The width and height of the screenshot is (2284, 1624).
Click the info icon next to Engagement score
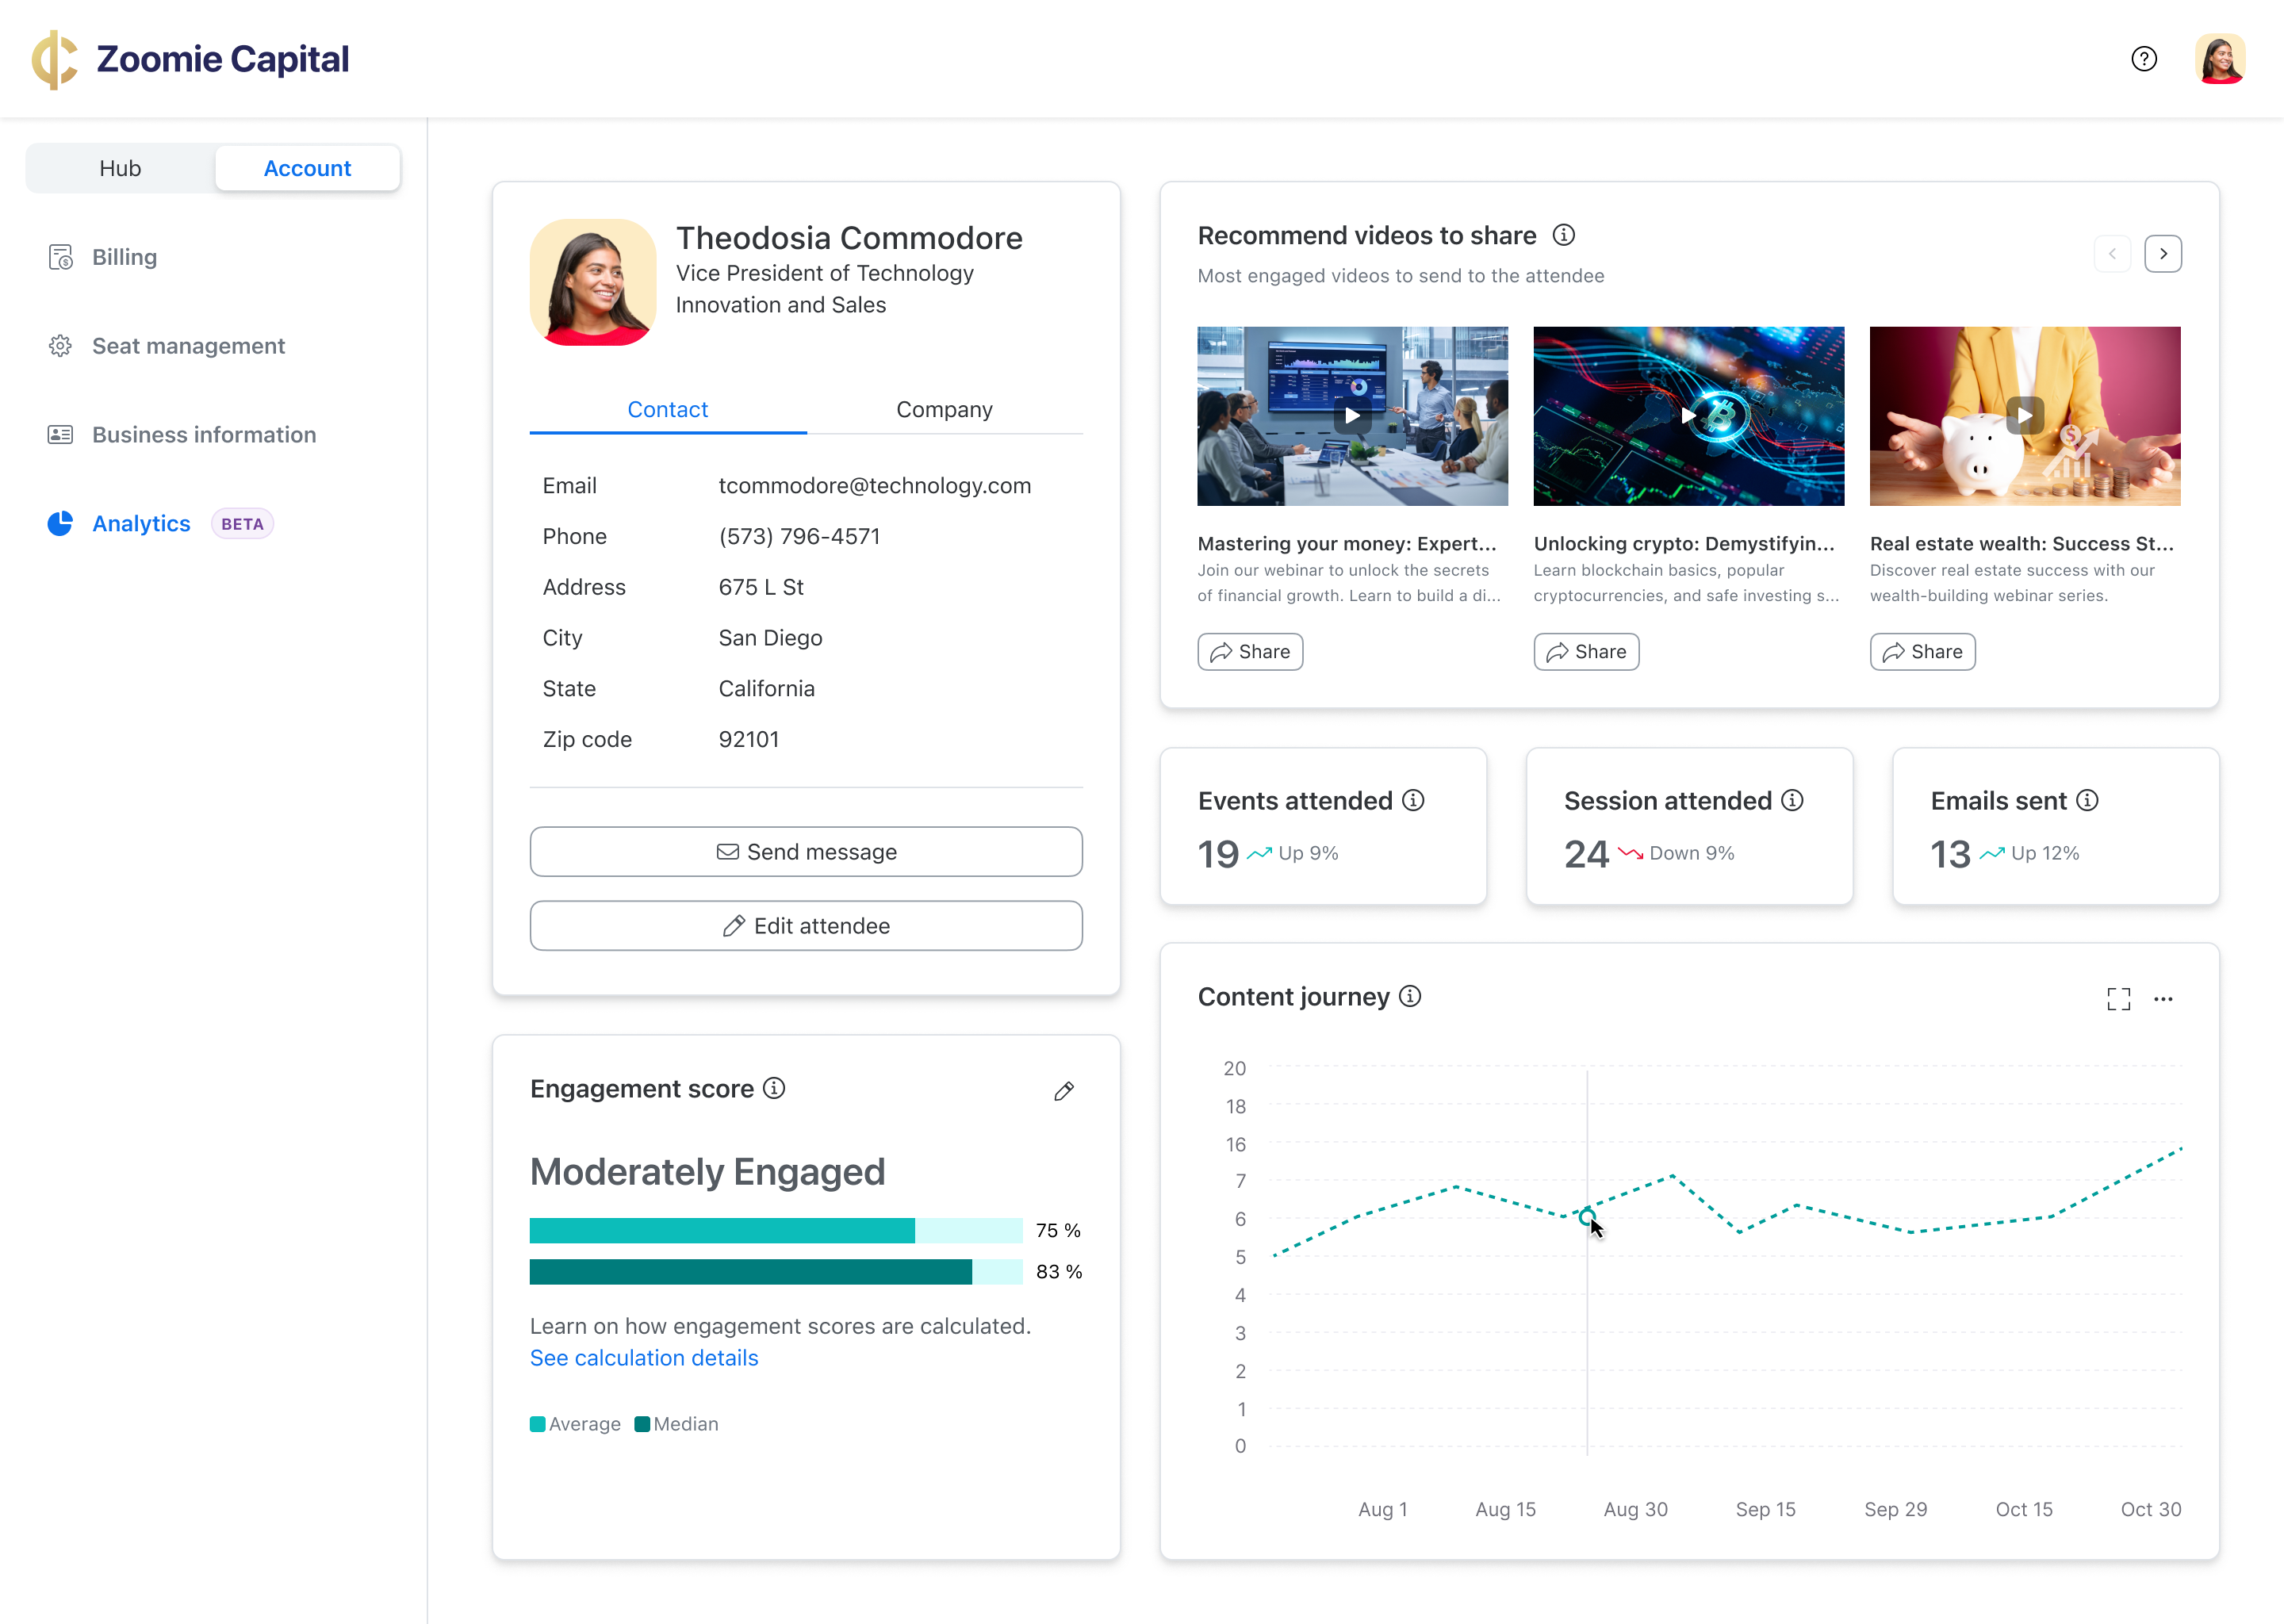774,1088
